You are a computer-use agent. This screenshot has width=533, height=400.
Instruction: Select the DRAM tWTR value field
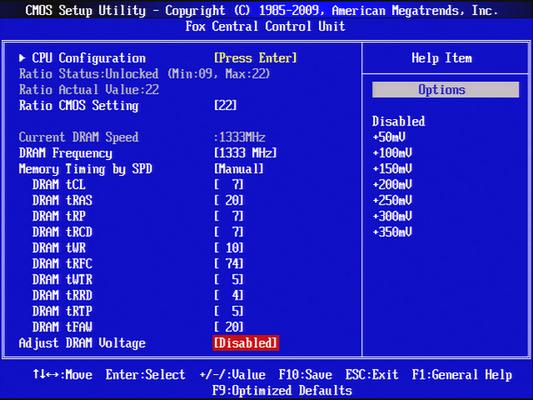click(x=229, y=279)
